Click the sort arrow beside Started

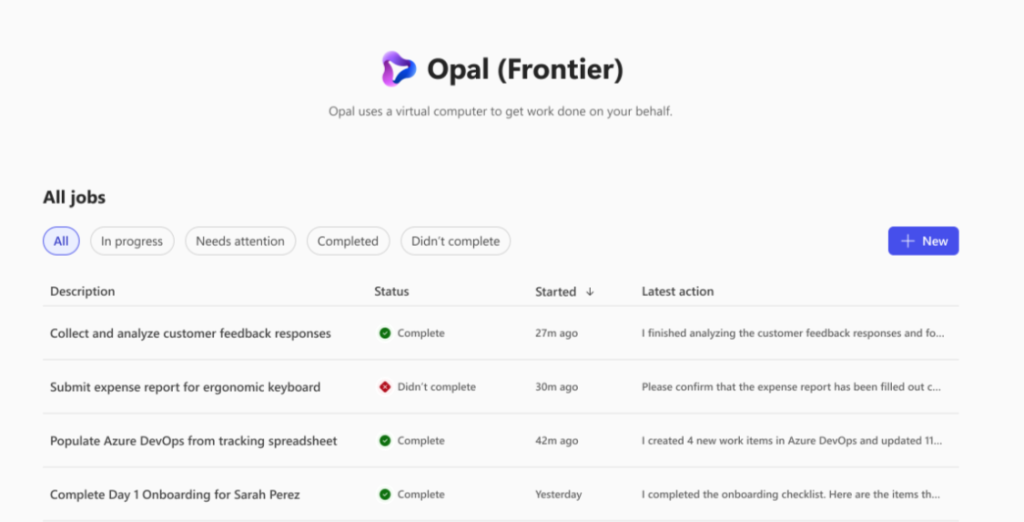click(x=590, y=292)
